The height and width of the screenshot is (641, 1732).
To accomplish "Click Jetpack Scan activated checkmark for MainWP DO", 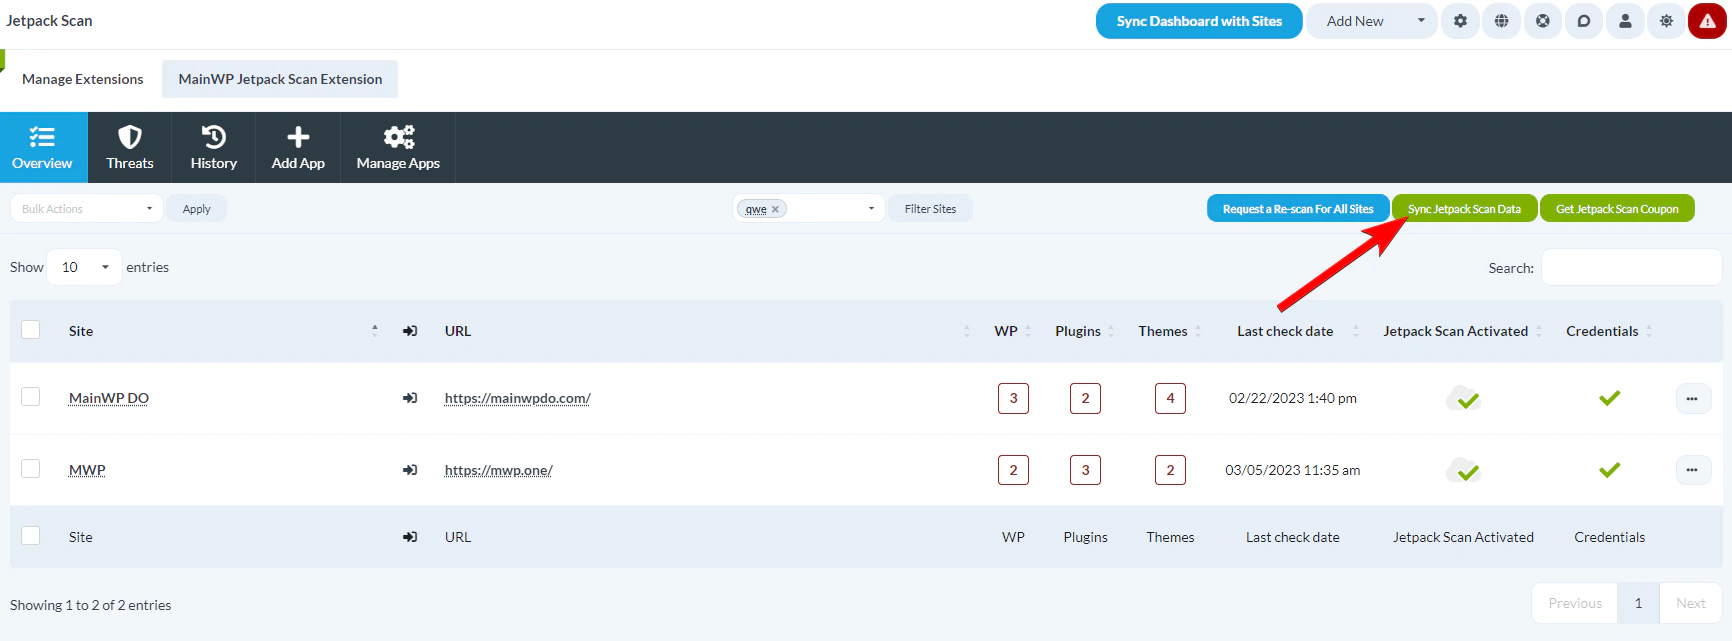I will [x=1463, y=398].
